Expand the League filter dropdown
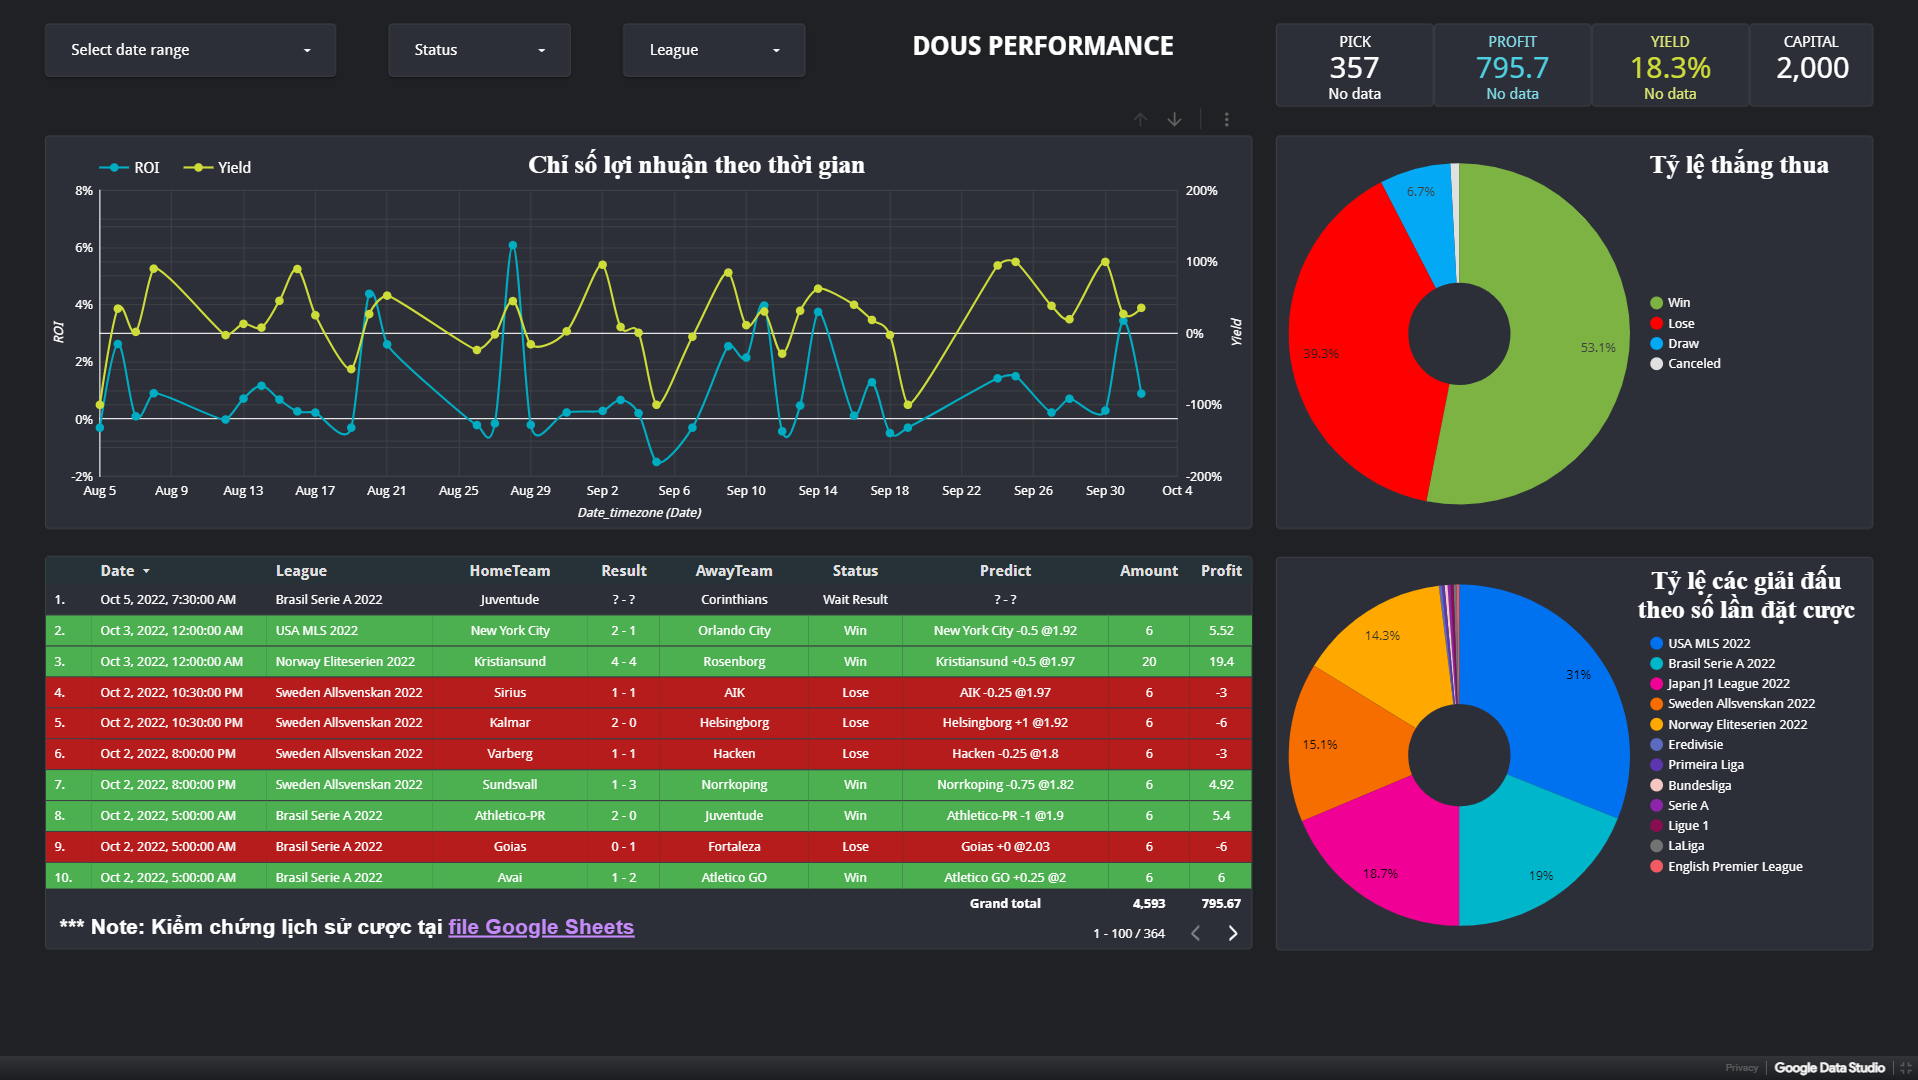 (713, 50)
